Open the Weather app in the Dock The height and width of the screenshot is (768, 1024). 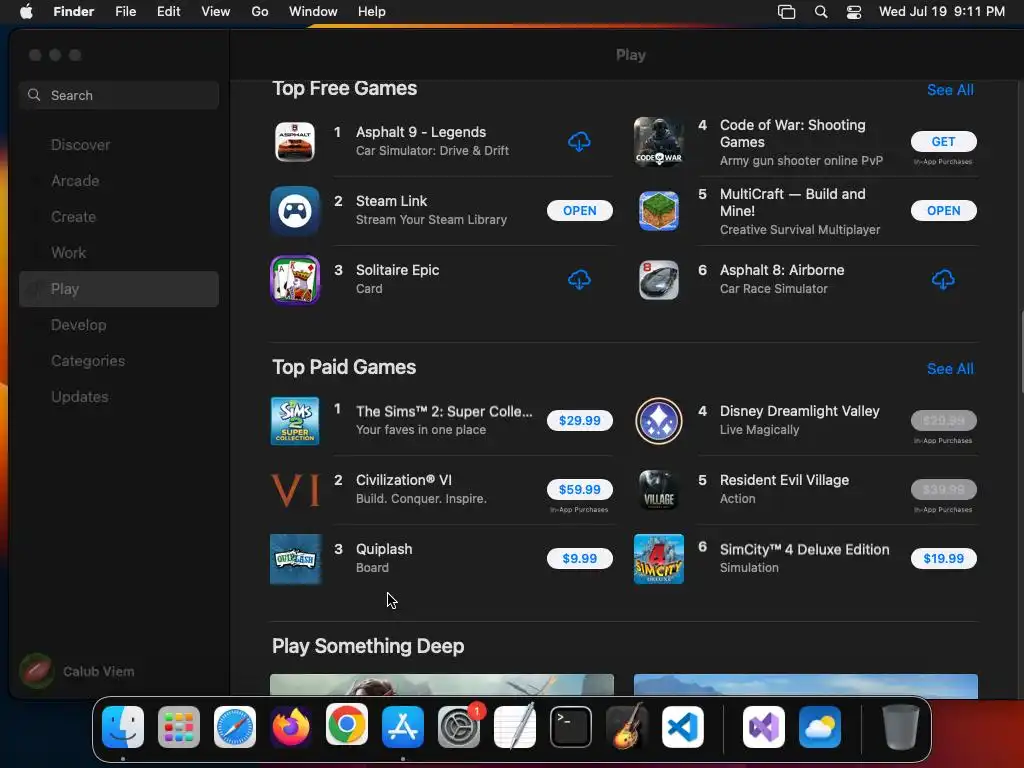point(820,727)
